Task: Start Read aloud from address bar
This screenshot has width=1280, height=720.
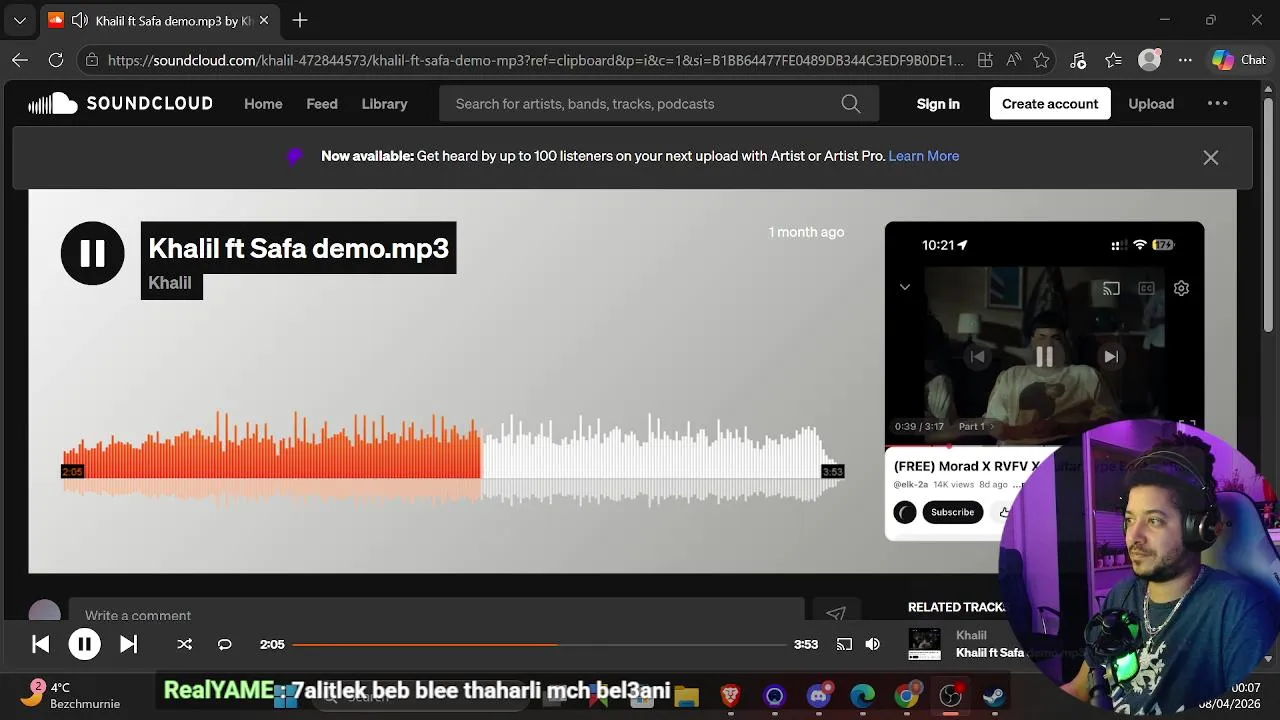Action: [x=1013, y=60]
